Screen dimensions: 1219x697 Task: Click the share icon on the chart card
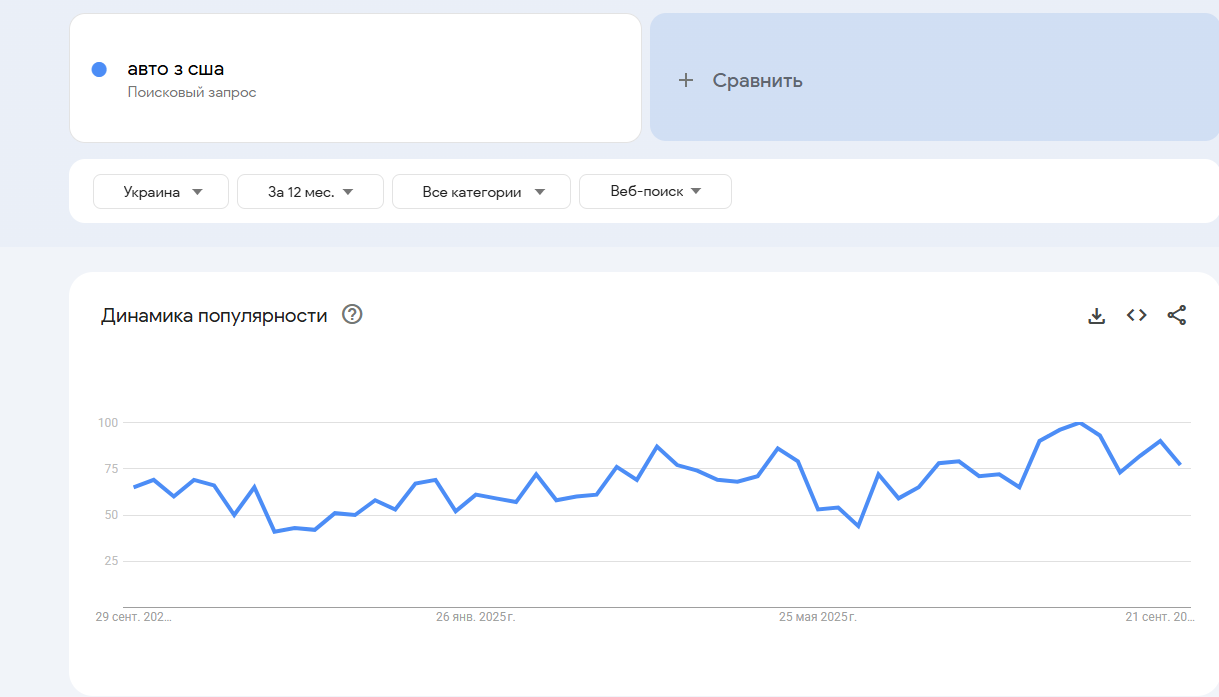pos(1176,315)
